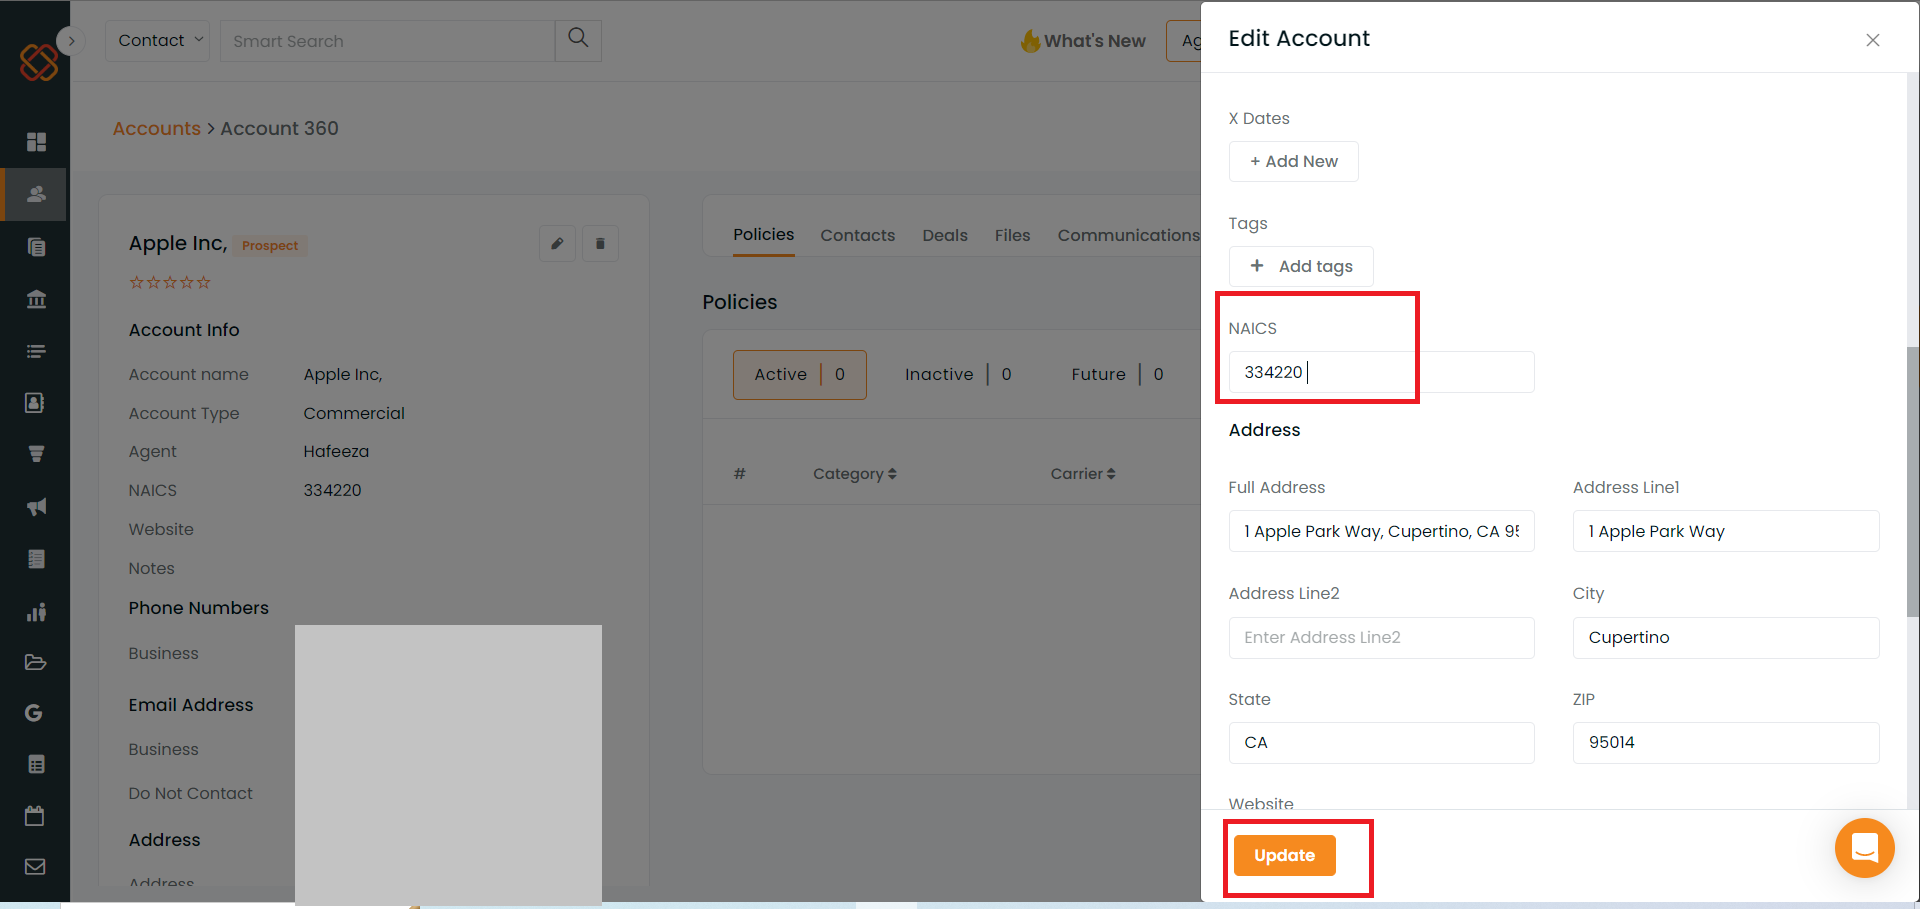Screen dimensions: 1920x909
Task: Click the Account 360 breadcrumb text
Action: 279,128
